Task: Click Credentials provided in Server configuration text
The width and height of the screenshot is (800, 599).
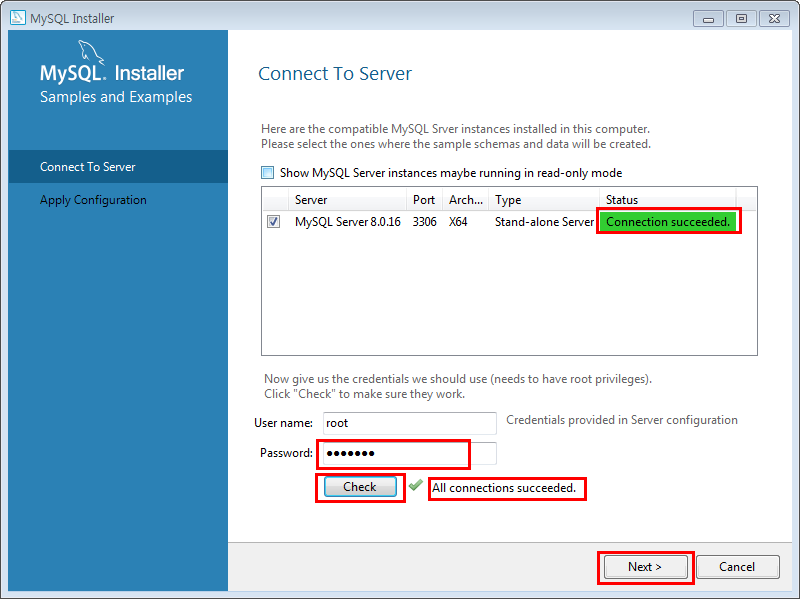Action: pos(622,420)
